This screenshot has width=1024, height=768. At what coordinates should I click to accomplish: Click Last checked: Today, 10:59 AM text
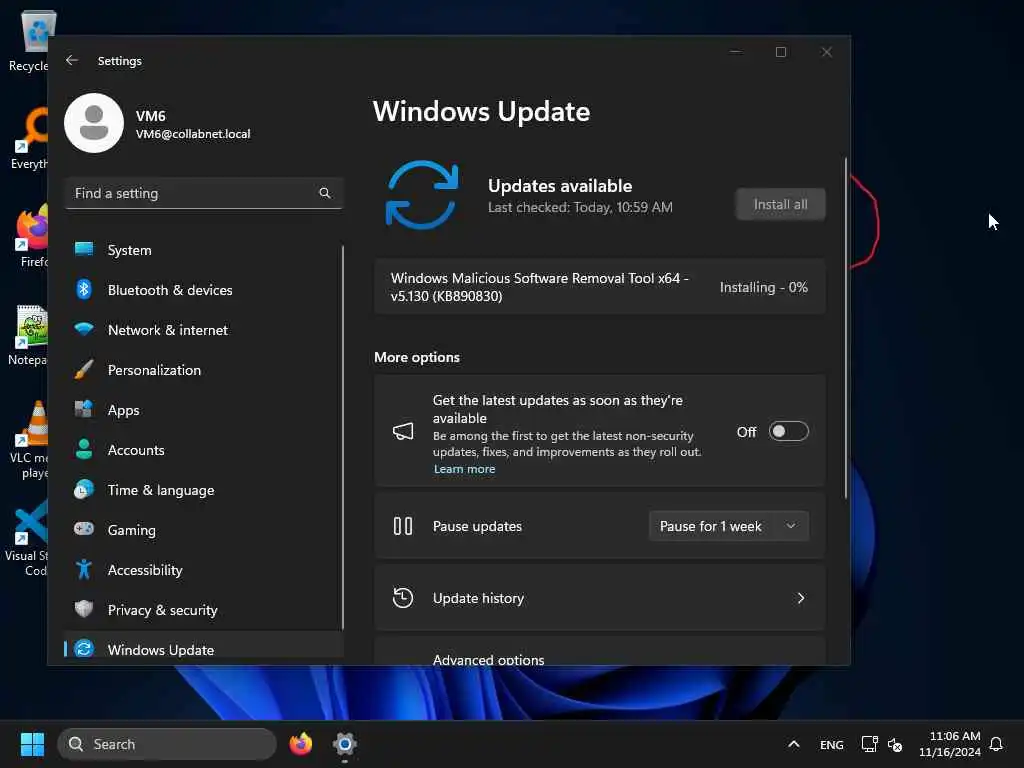point(580,207)
